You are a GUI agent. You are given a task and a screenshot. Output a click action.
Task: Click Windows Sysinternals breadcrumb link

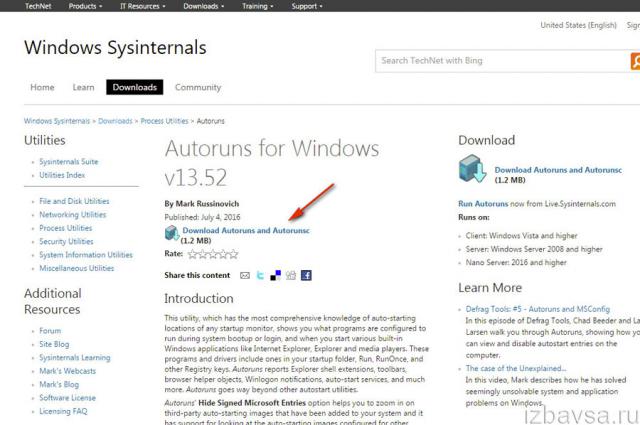point(57,121)
